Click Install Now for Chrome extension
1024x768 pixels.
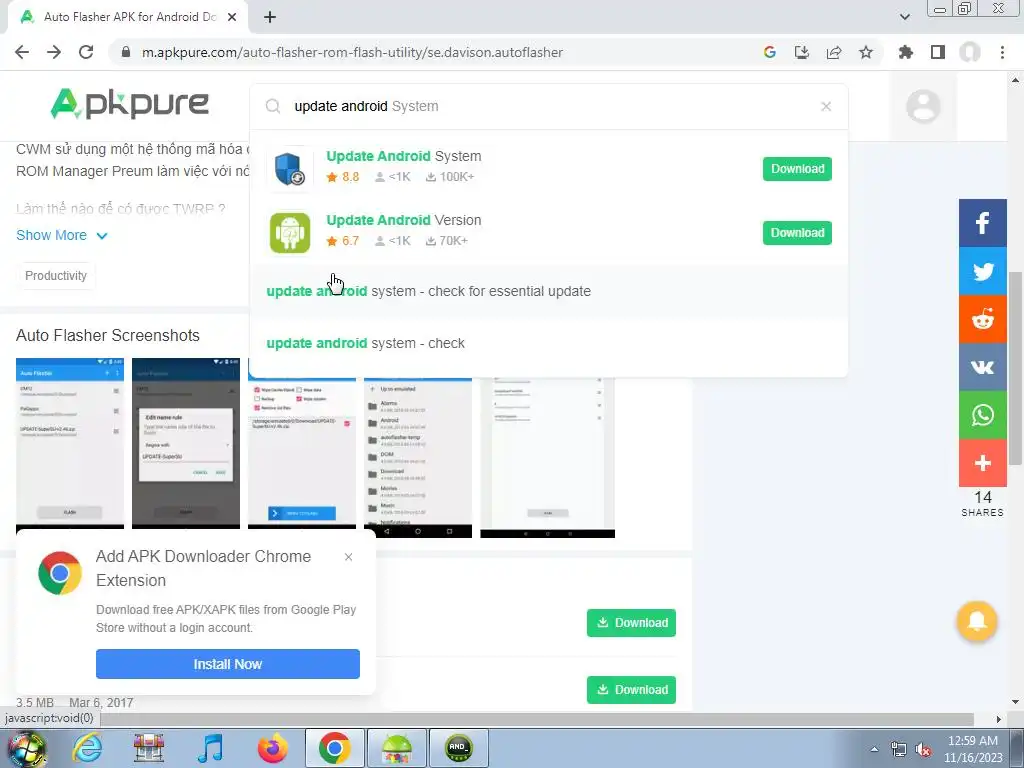227,664
